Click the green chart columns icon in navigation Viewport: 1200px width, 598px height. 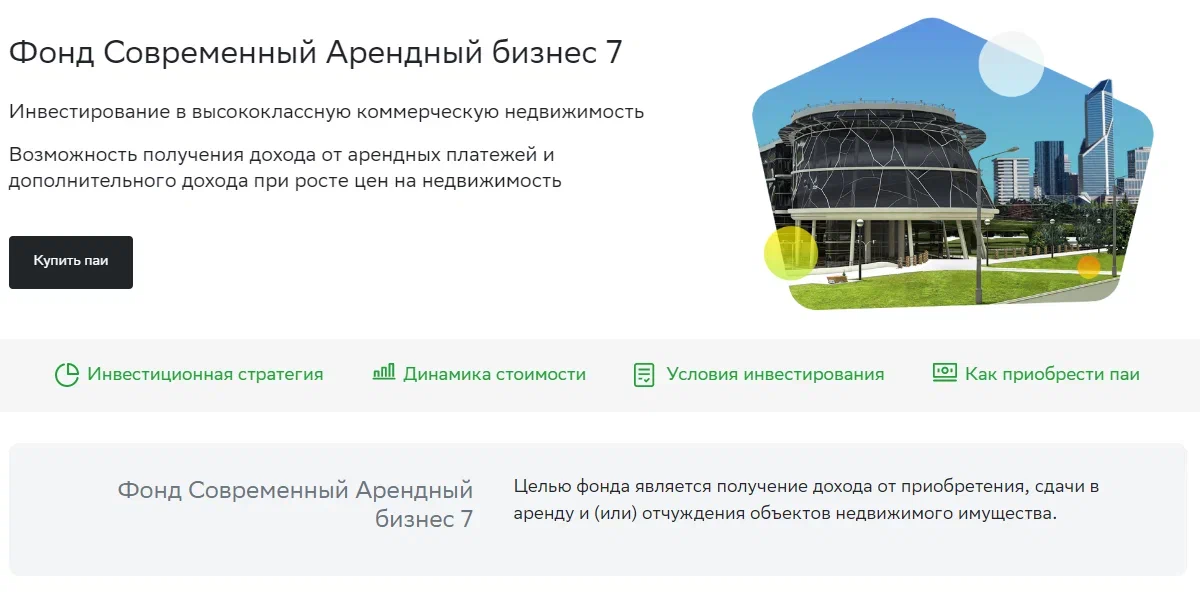(x=384, y=374)
